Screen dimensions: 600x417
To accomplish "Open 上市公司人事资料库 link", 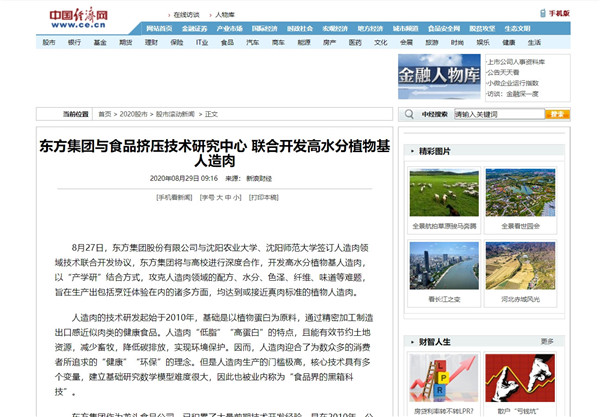I will click(516, 62).
